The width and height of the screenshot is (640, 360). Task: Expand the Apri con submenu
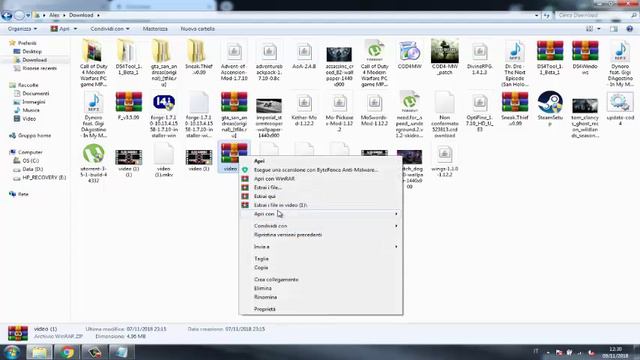coord(320,214)
